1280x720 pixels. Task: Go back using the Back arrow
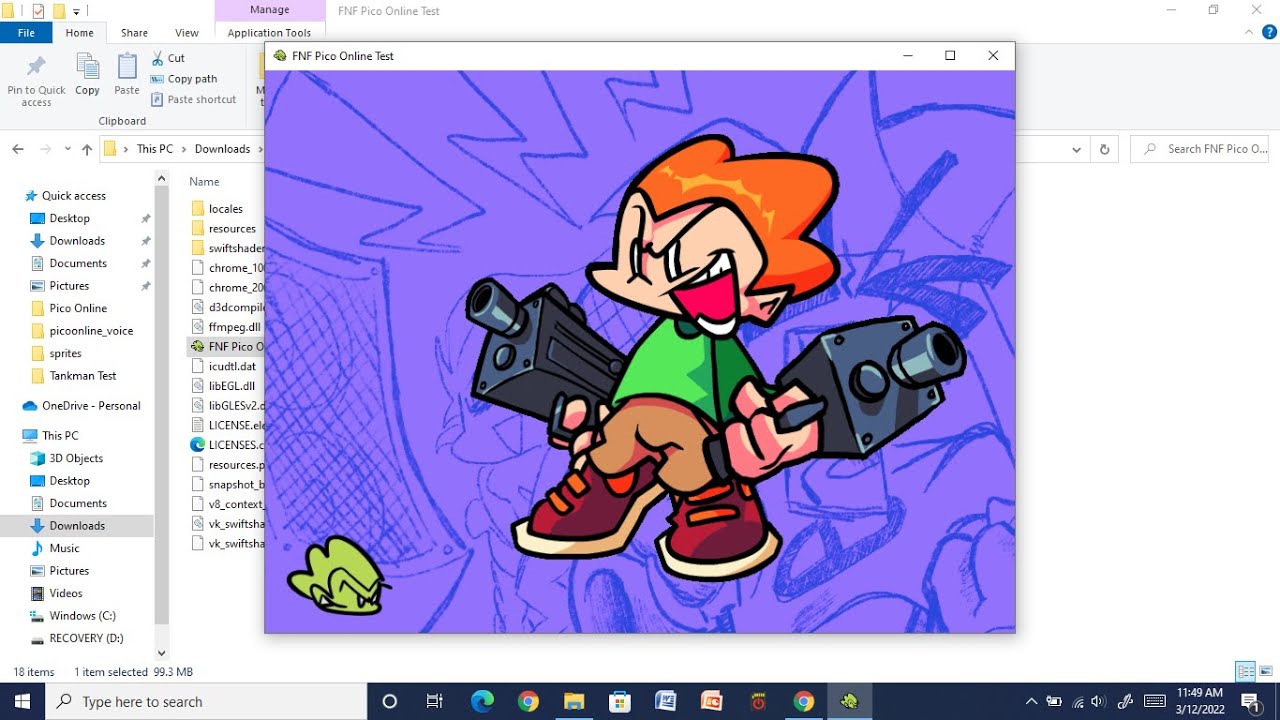[18, 149]
